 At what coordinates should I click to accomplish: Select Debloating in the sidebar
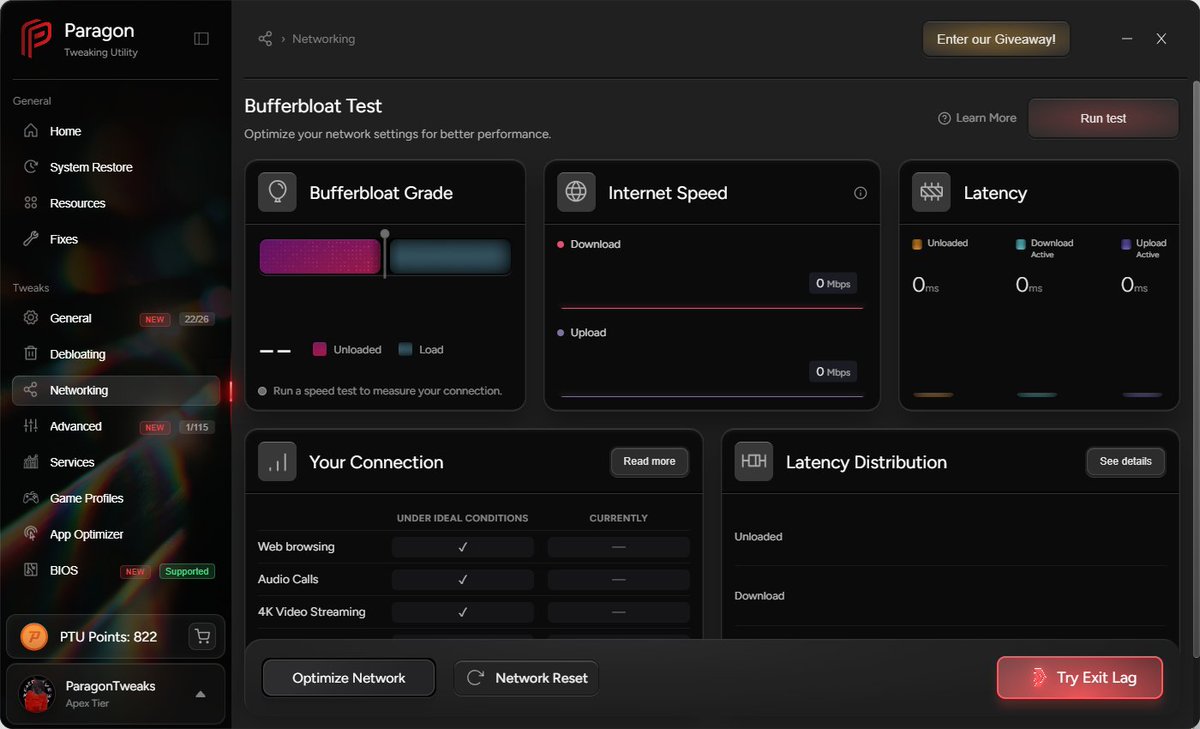click(116, 354)
